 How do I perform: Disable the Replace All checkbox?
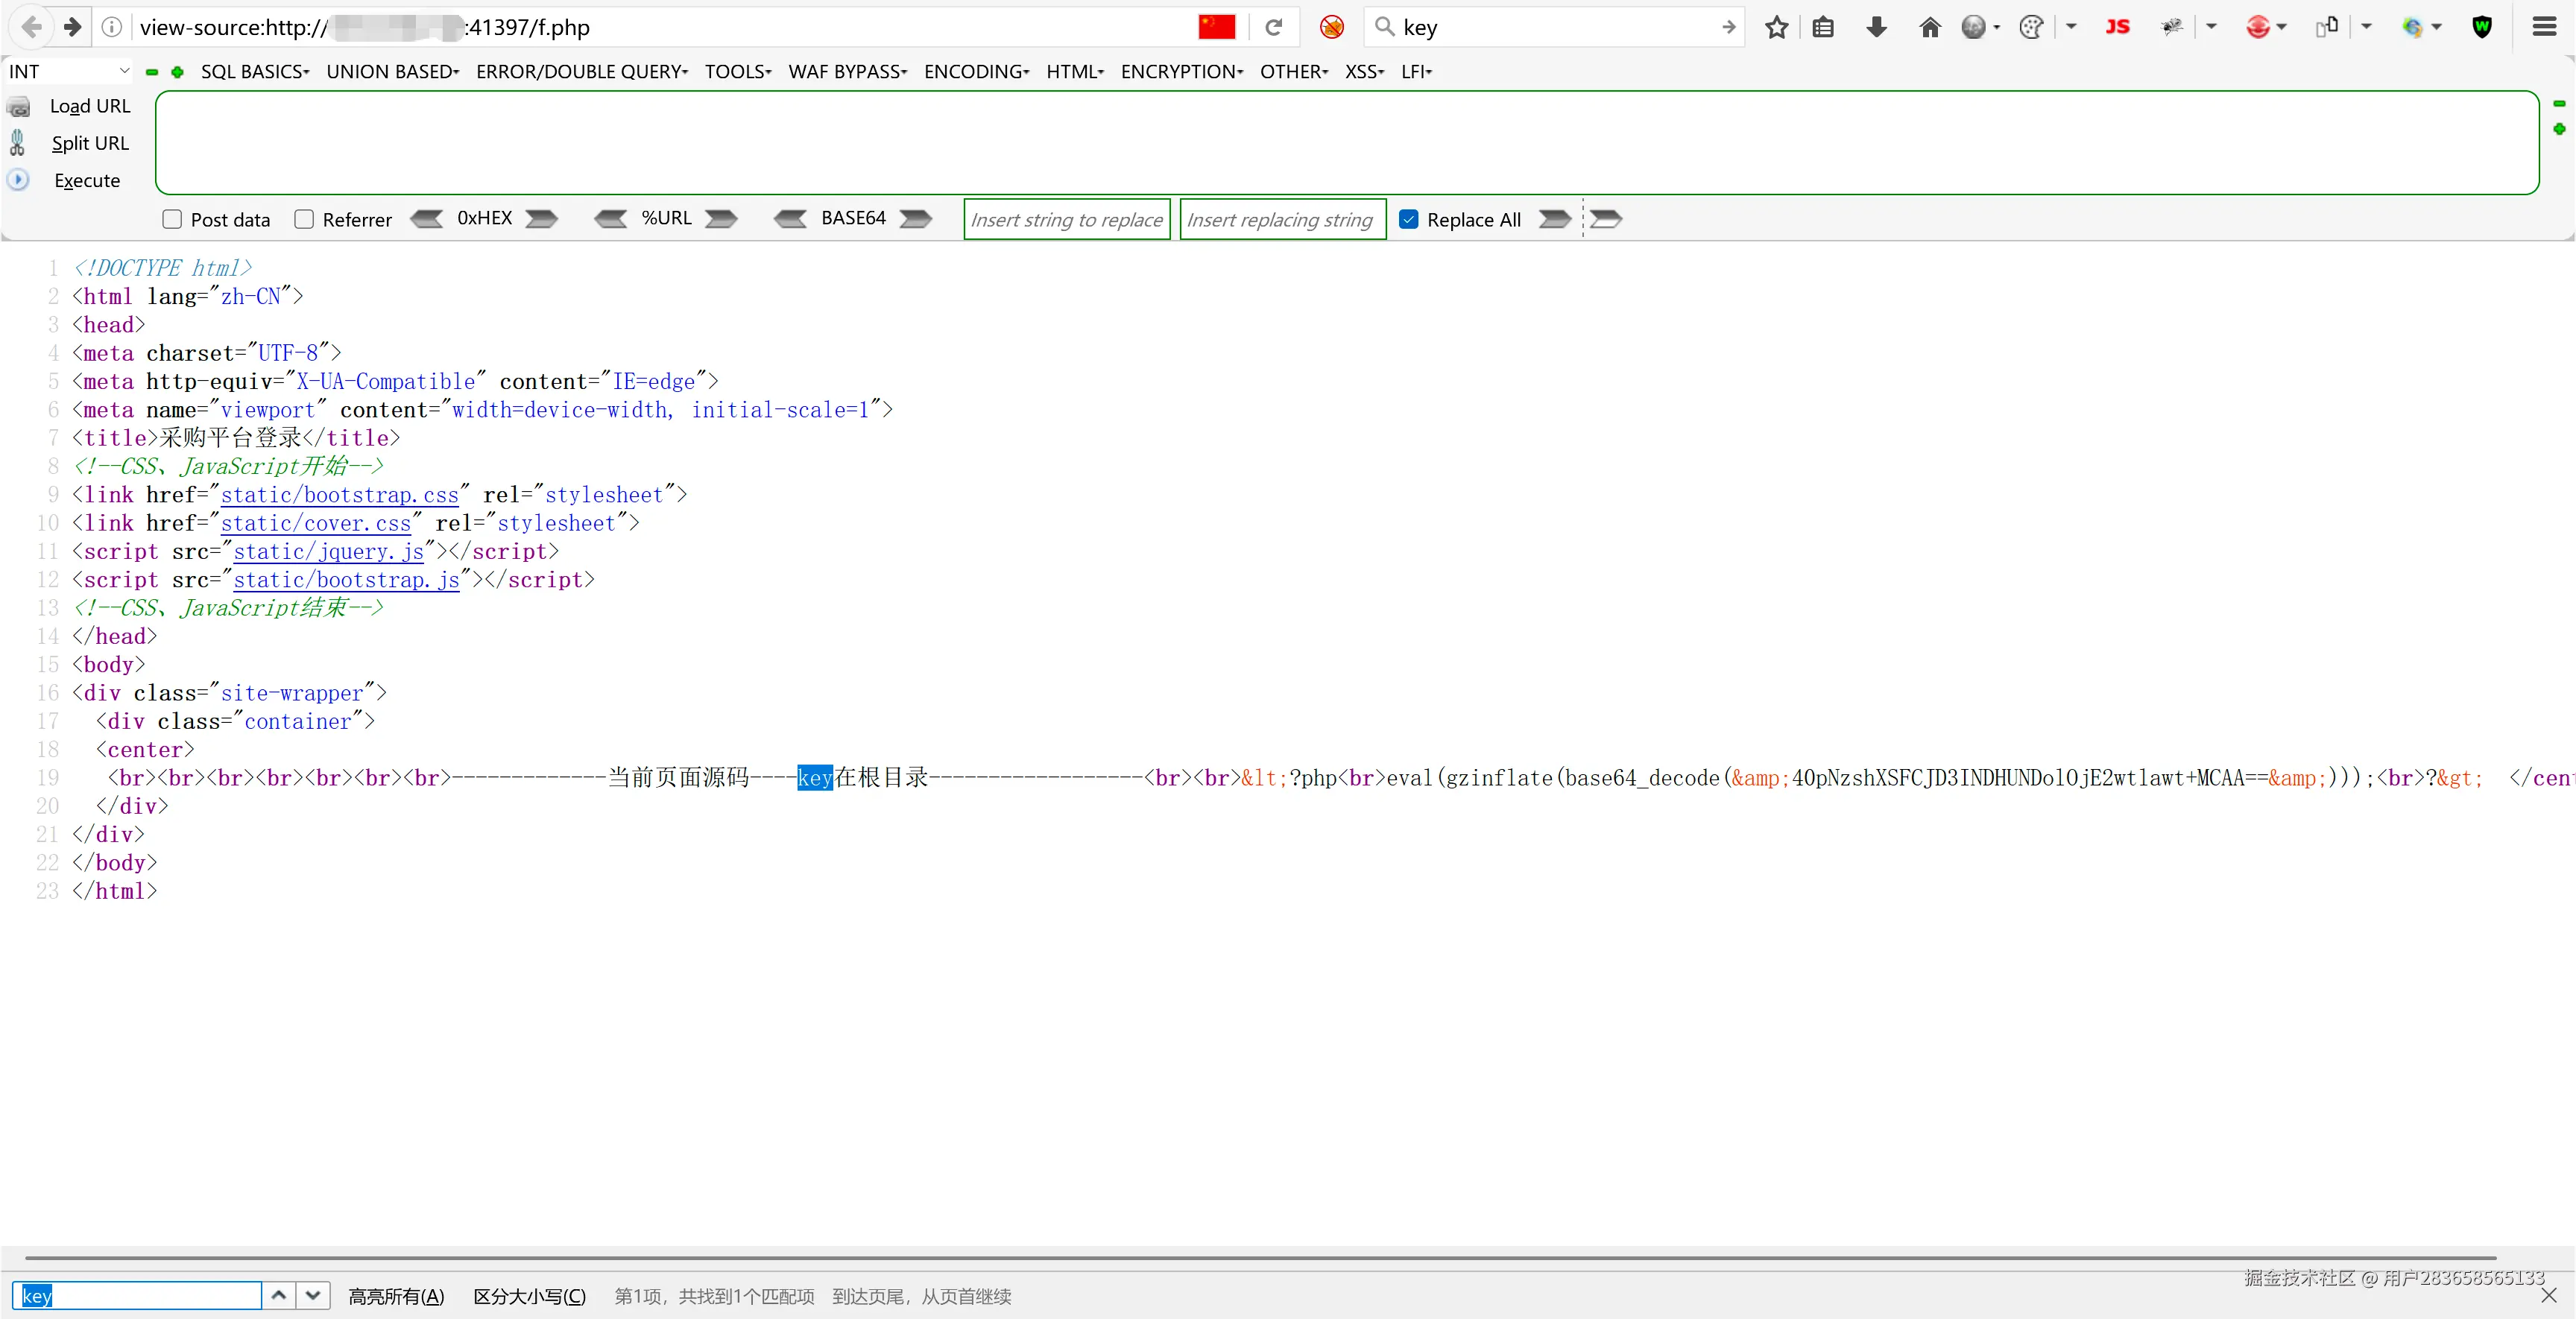1409,218
